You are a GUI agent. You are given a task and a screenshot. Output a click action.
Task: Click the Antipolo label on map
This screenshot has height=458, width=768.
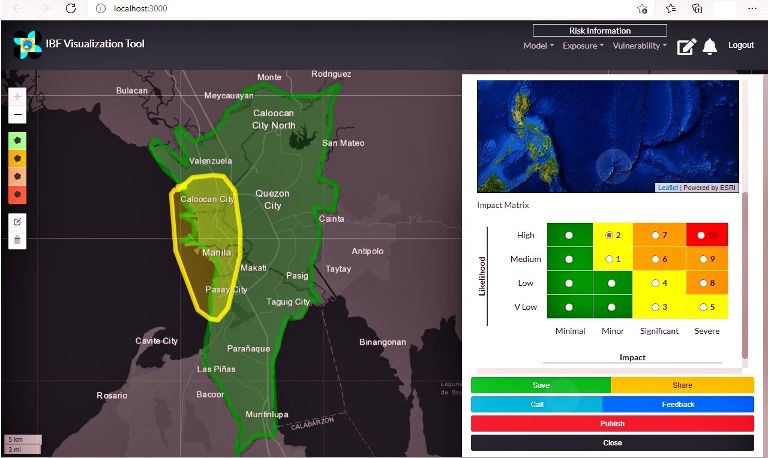point(367,251)
